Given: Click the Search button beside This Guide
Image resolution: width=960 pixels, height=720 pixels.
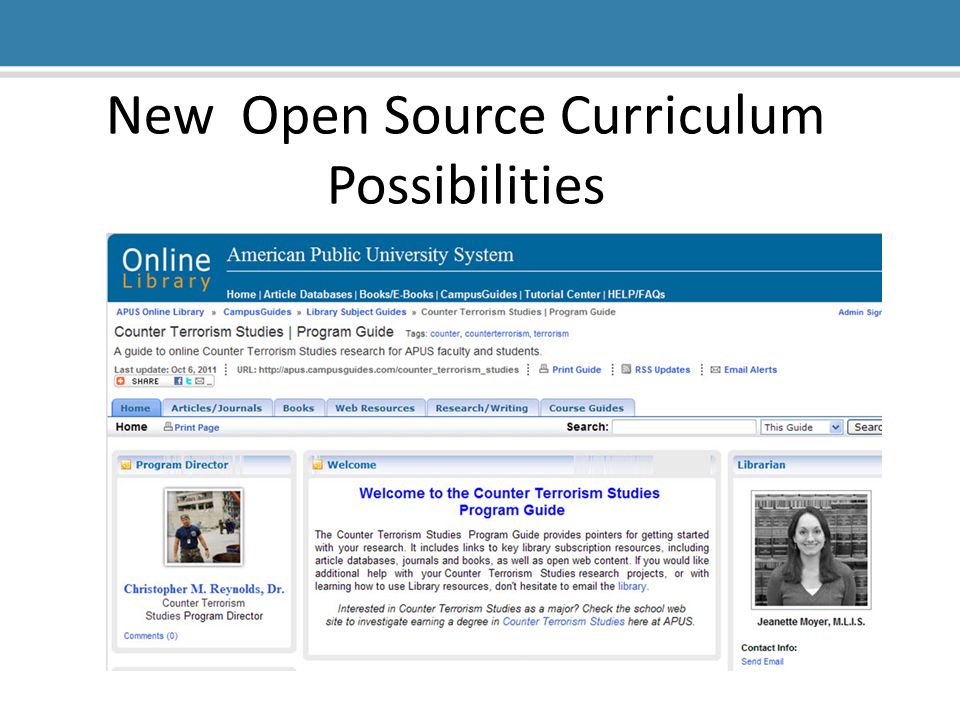Looking at the screenshot, I should coord(864,427).
